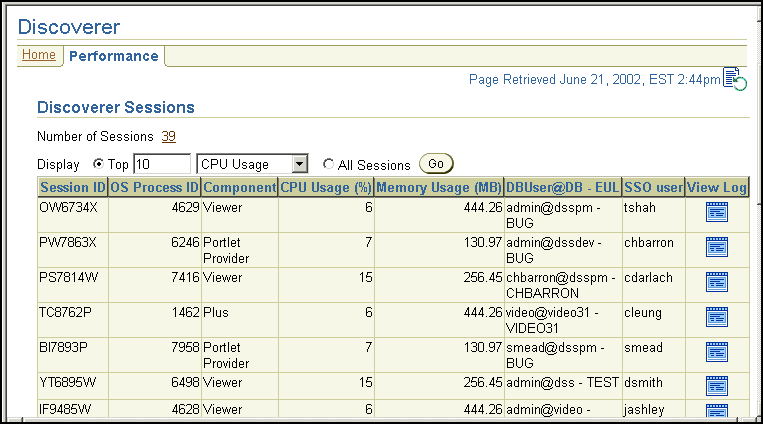Click OS process ID 6246
The width and height of the screenshot is (763, 424).
click(x=185, y=242)
